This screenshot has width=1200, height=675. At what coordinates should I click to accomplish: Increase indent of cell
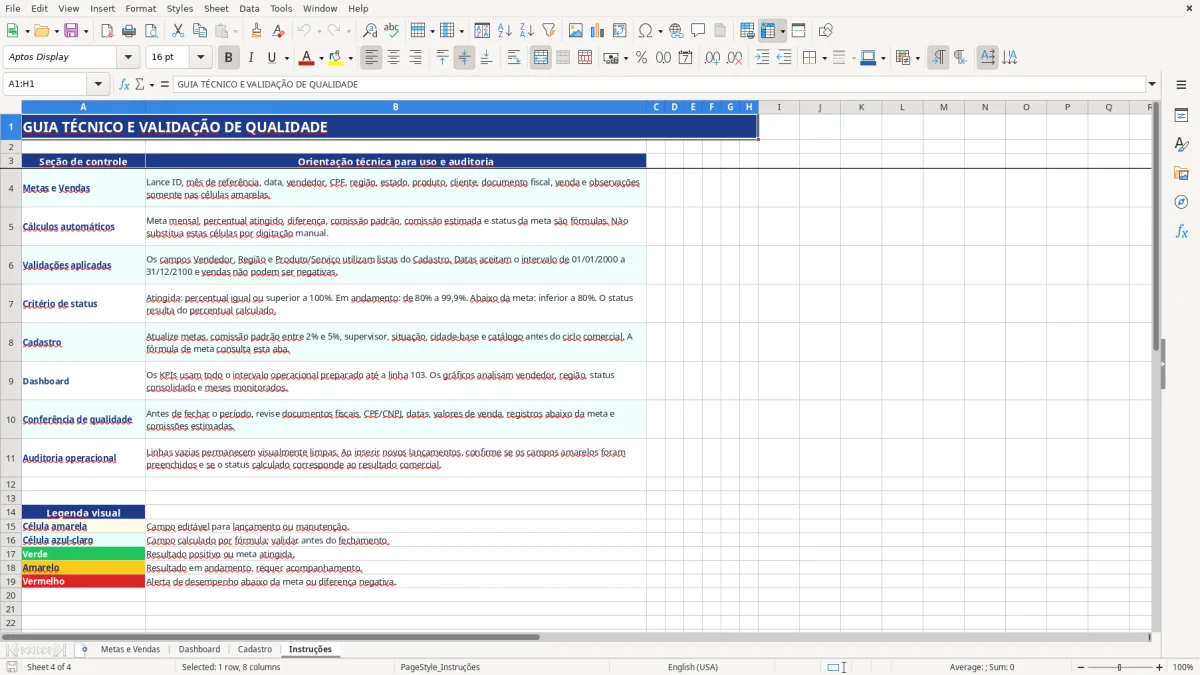[762, 58]
